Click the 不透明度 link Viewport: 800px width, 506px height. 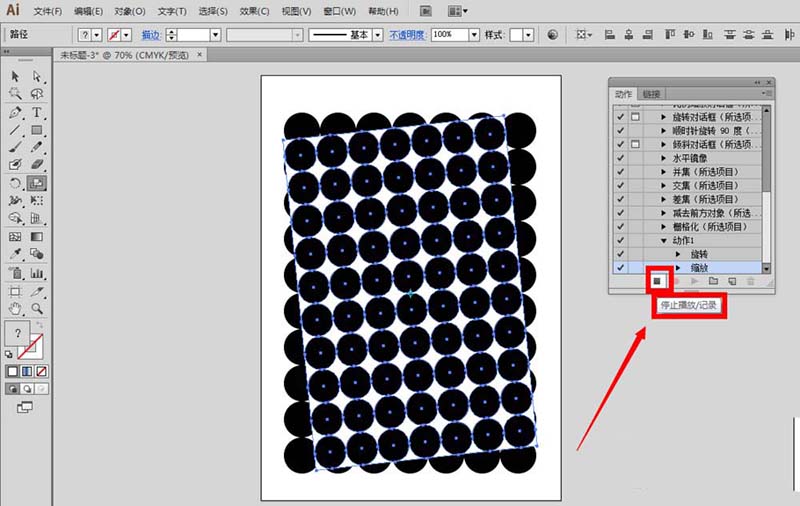pos(406,35)
